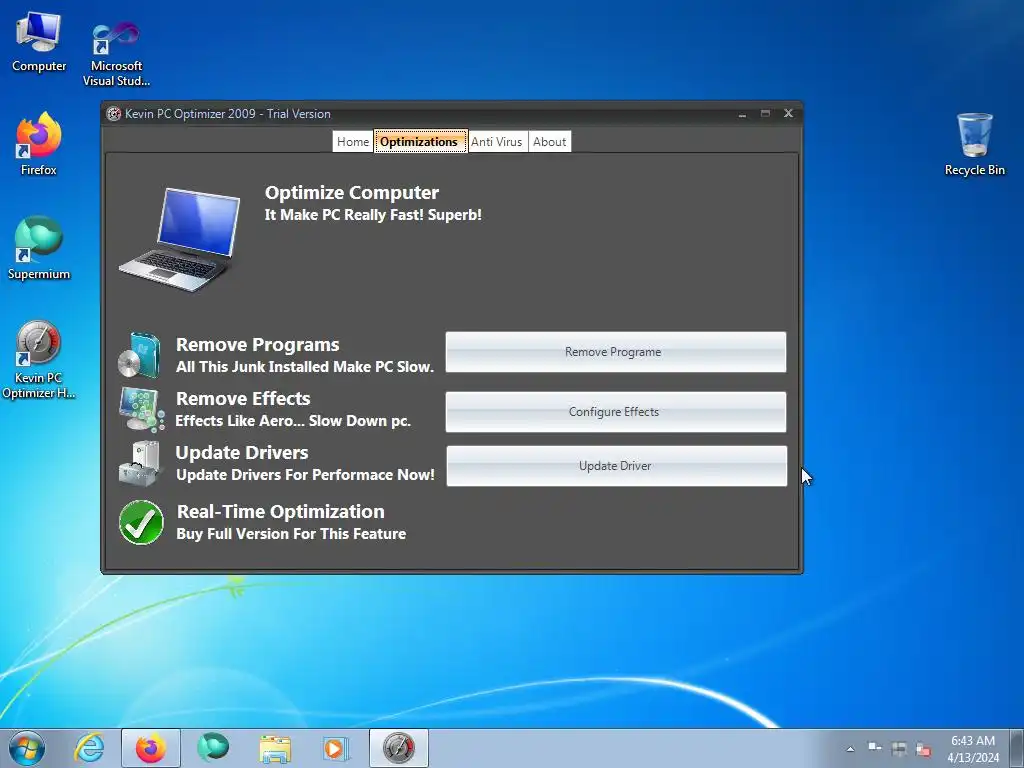Go to the About tab

coord(549,142)
